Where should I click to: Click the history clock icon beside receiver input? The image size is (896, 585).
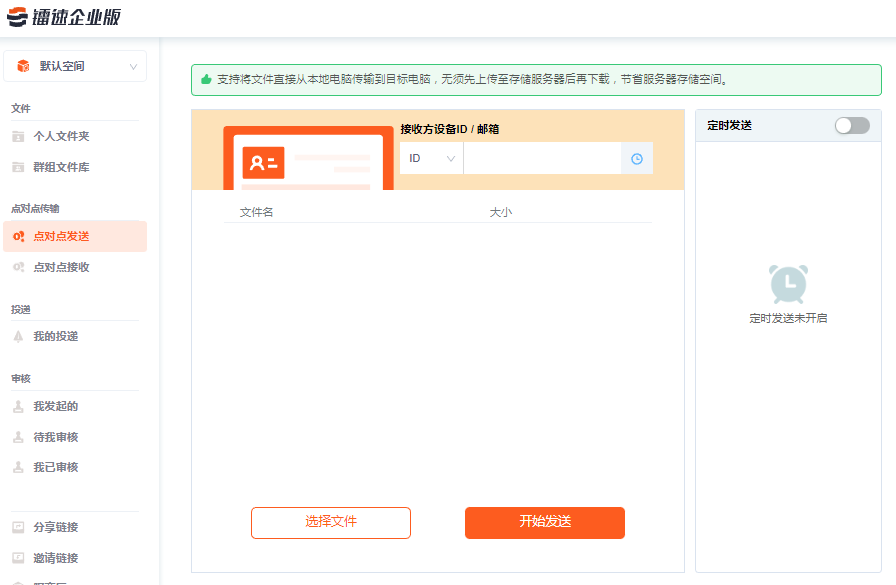(x=636, y=159)
